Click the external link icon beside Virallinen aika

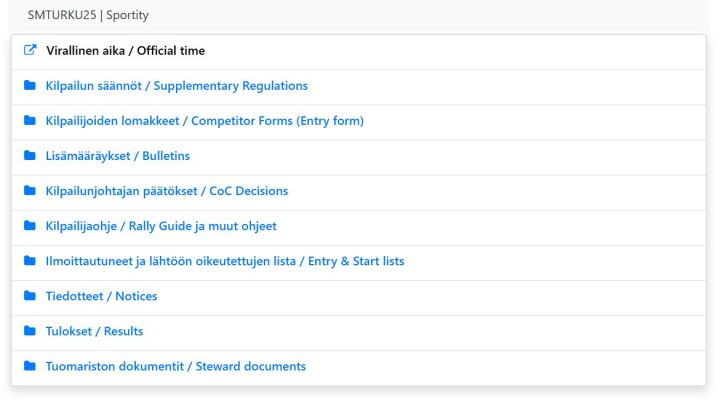[29, 51]
